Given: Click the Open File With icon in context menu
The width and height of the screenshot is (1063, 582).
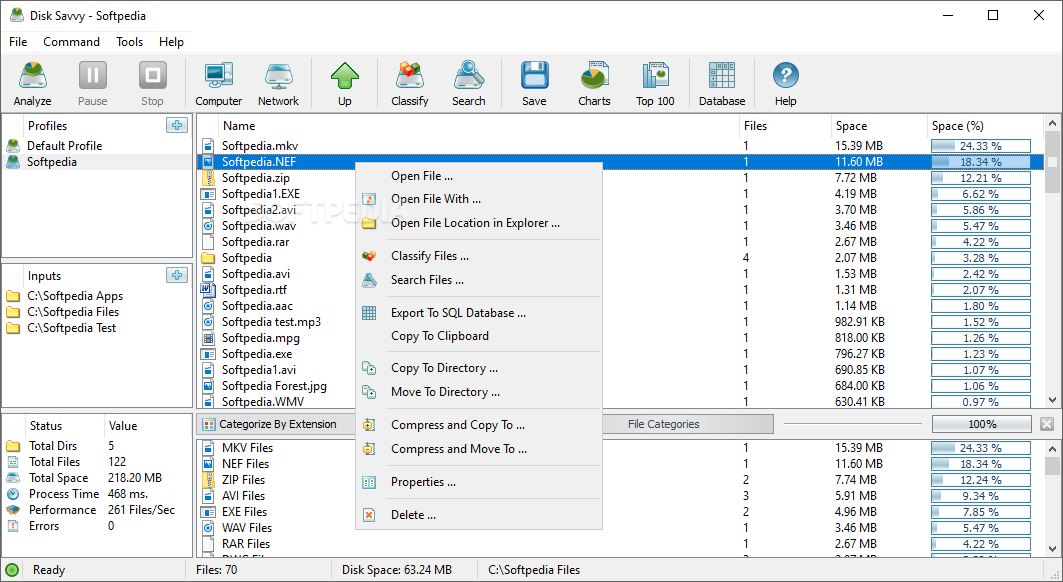Looking at the screenshot, I should pyautogui.click(x=369, y=199).
